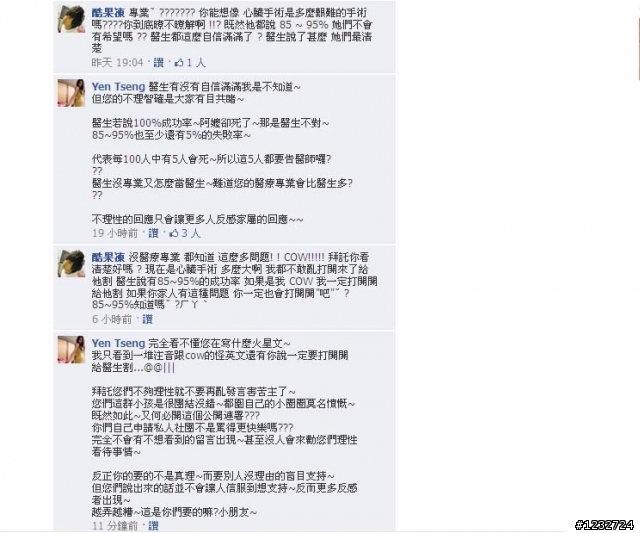Like the comment posted 6 小時前
This screenshot has height=533, width=640.
tap(148, 319)
